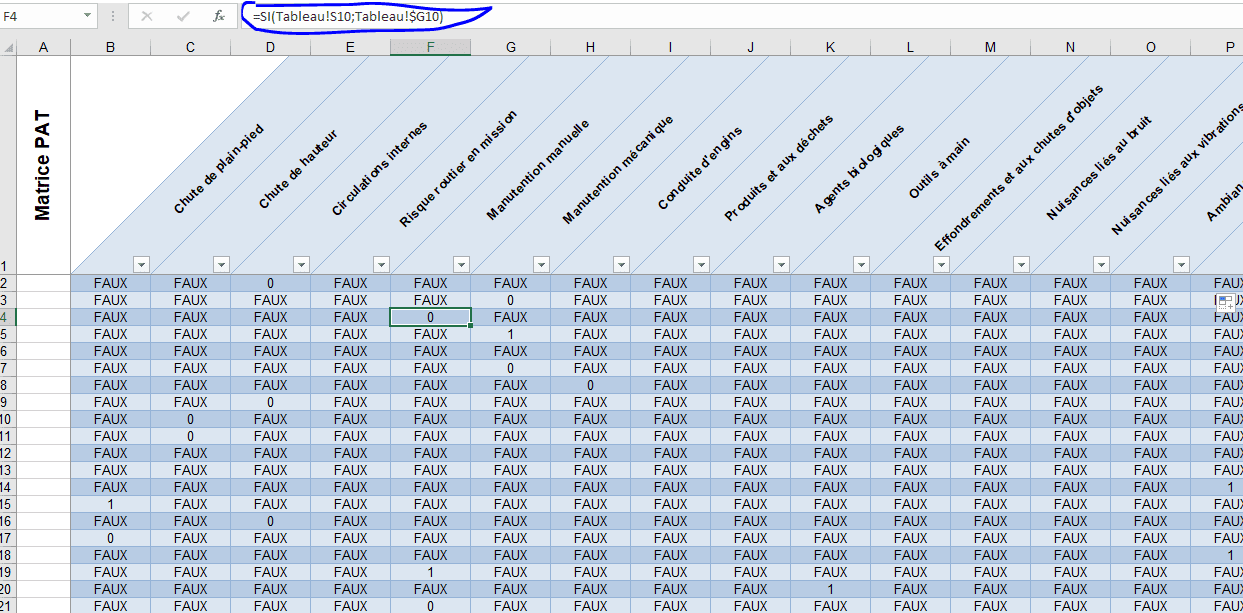Select the Matrice PAT header cell
The image size is (1243, 613).
coord(43,165)
